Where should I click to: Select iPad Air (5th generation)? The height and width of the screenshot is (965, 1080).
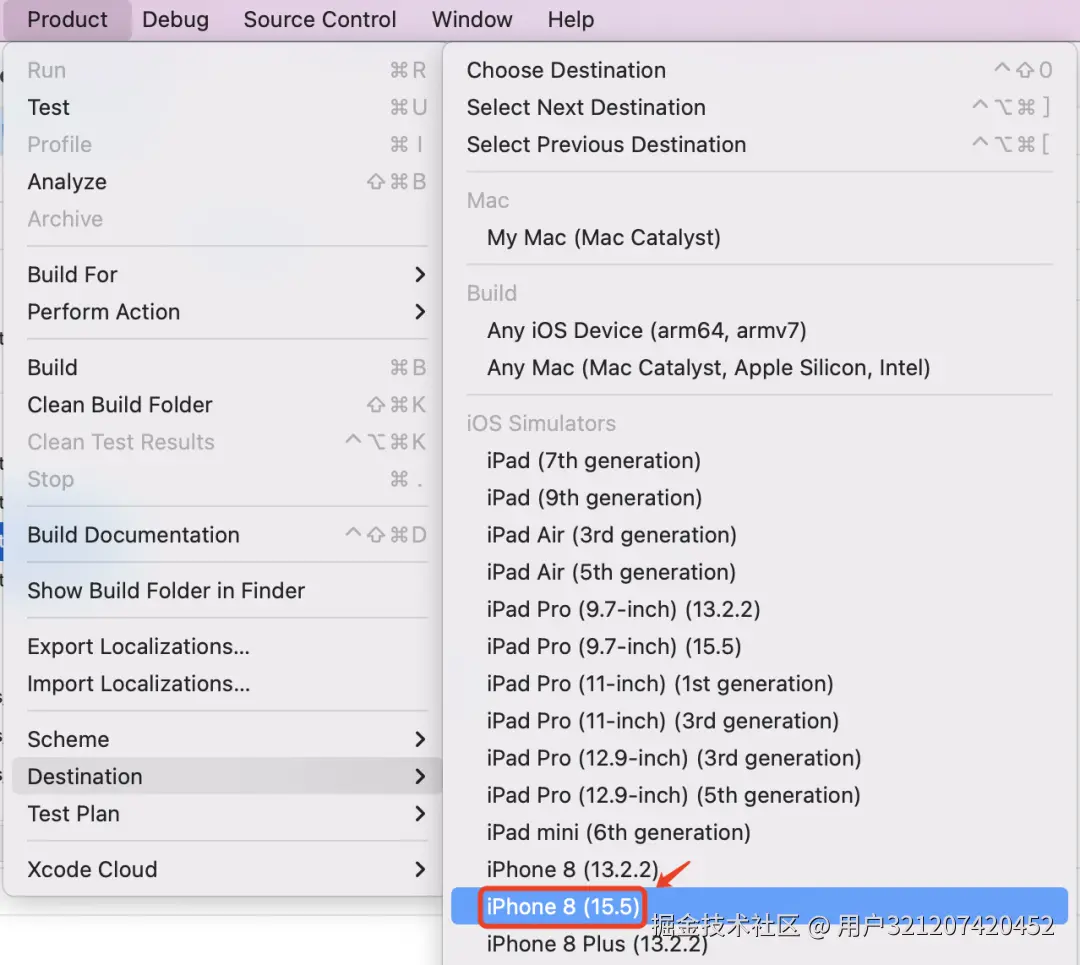[x=759, y=572]
